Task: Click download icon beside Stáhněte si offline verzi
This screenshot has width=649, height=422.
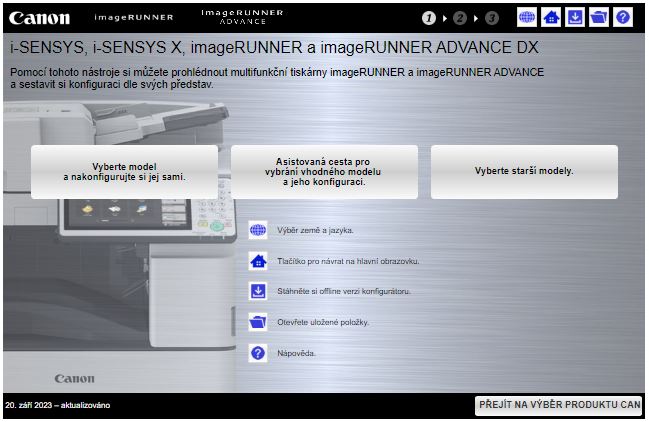Action: [x=258, y=291]
